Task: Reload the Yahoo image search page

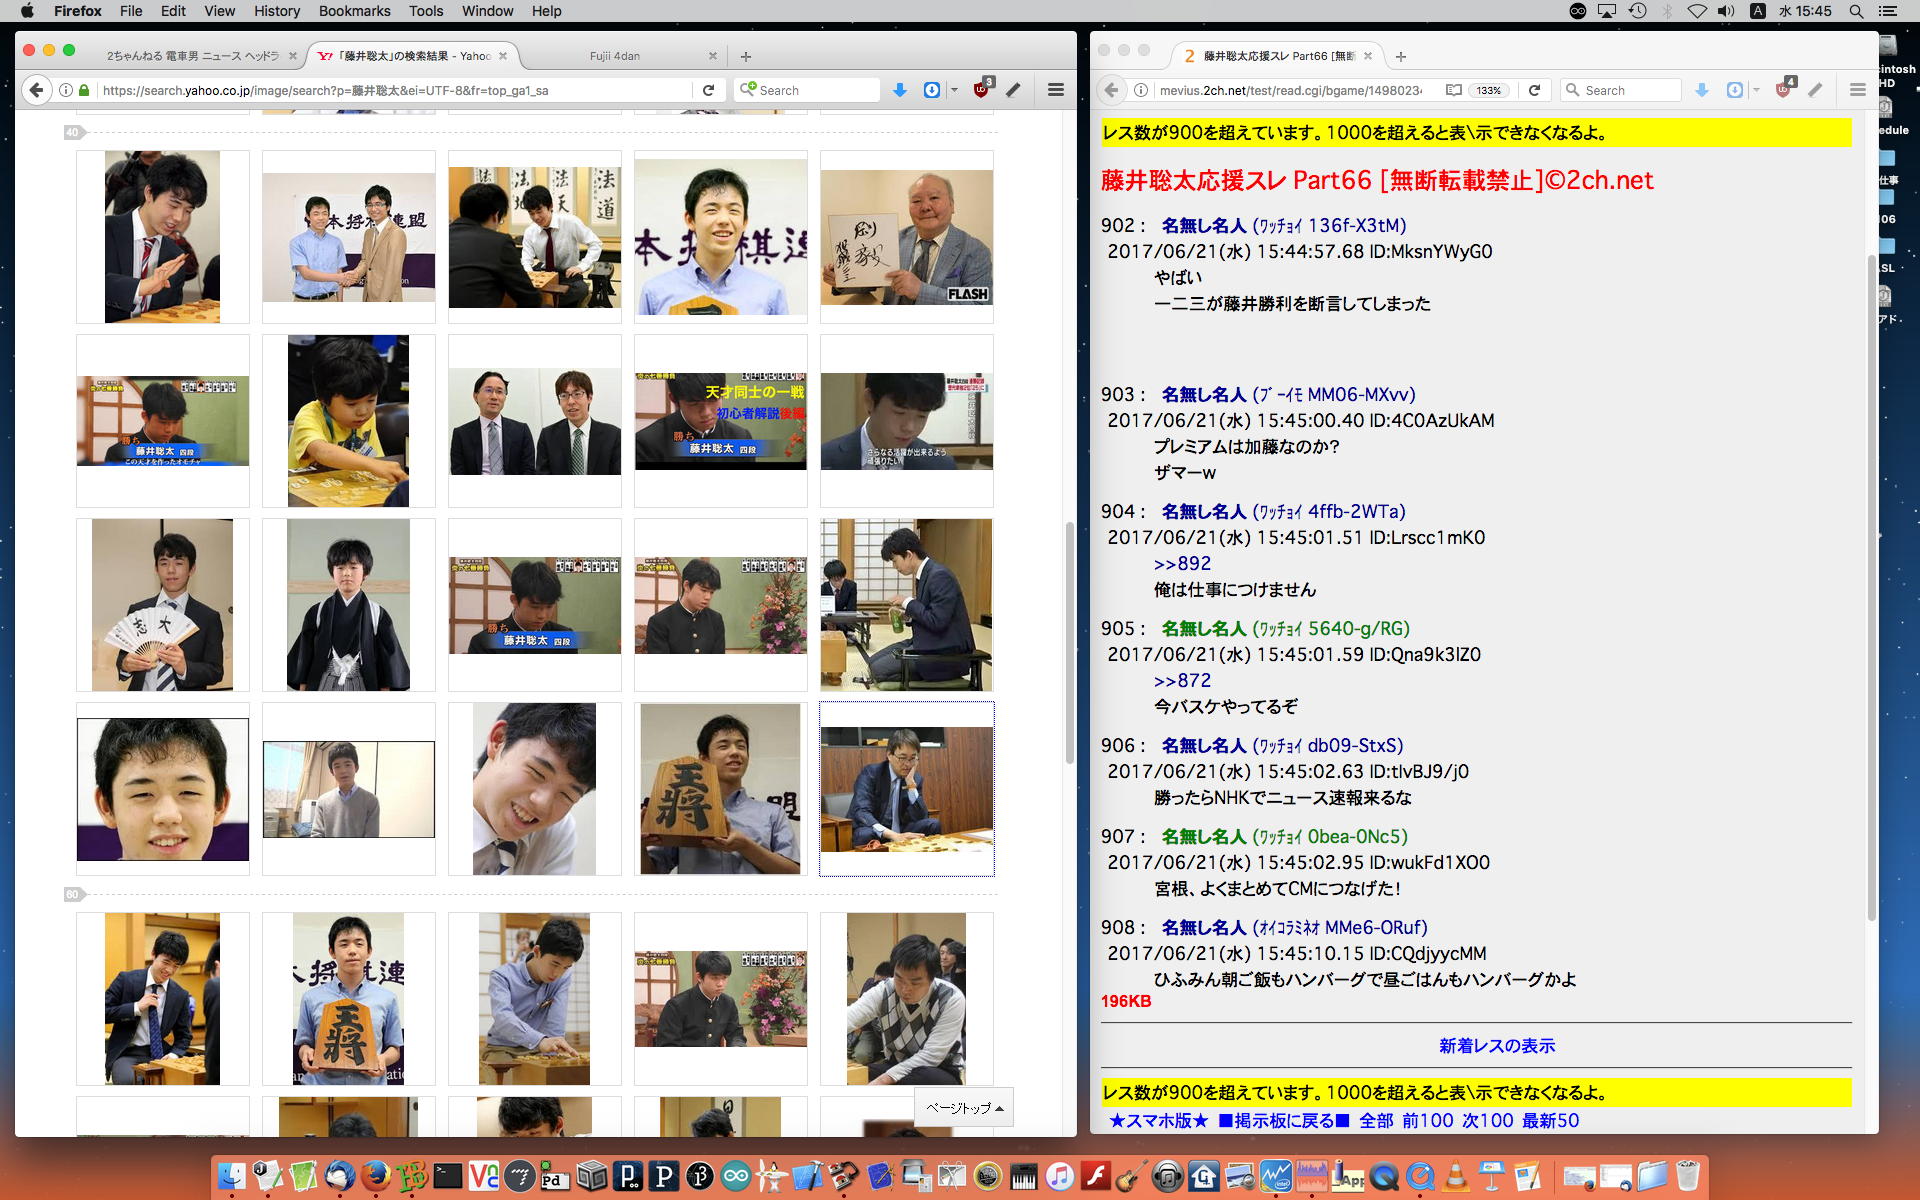Action: [x=708, y=90]
